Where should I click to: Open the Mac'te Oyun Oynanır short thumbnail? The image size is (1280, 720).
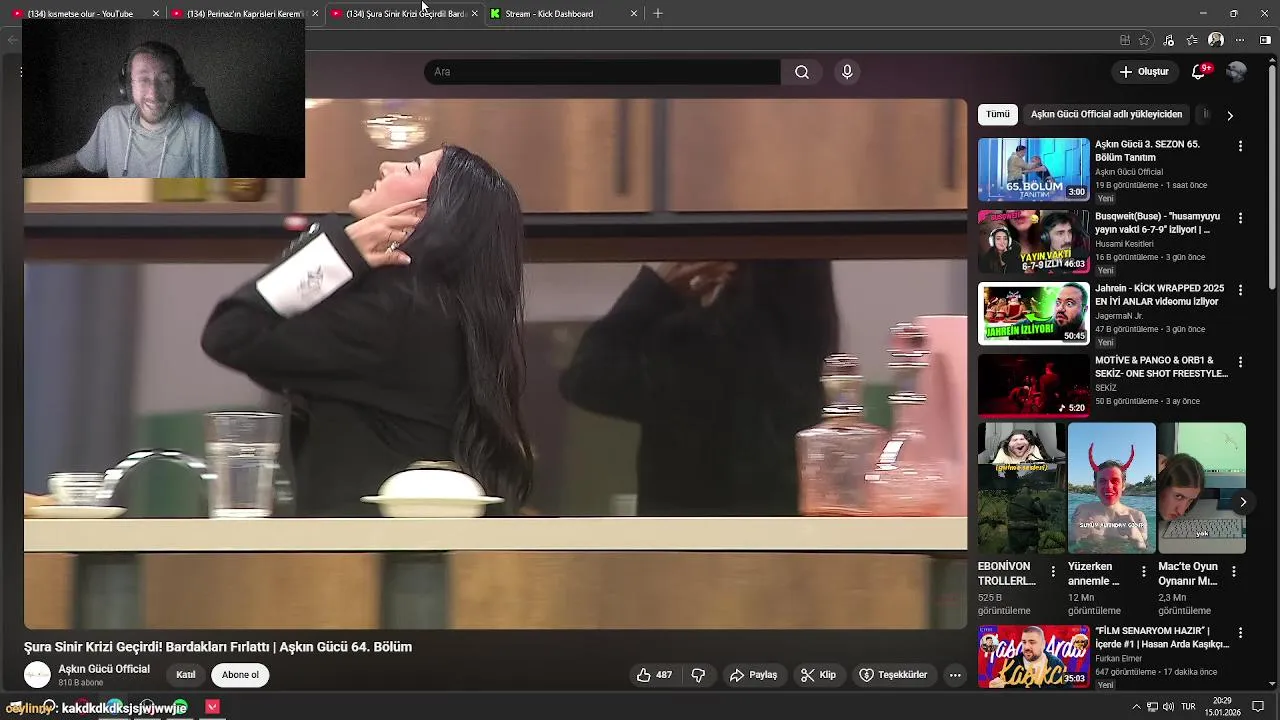tap(1202, 488)
